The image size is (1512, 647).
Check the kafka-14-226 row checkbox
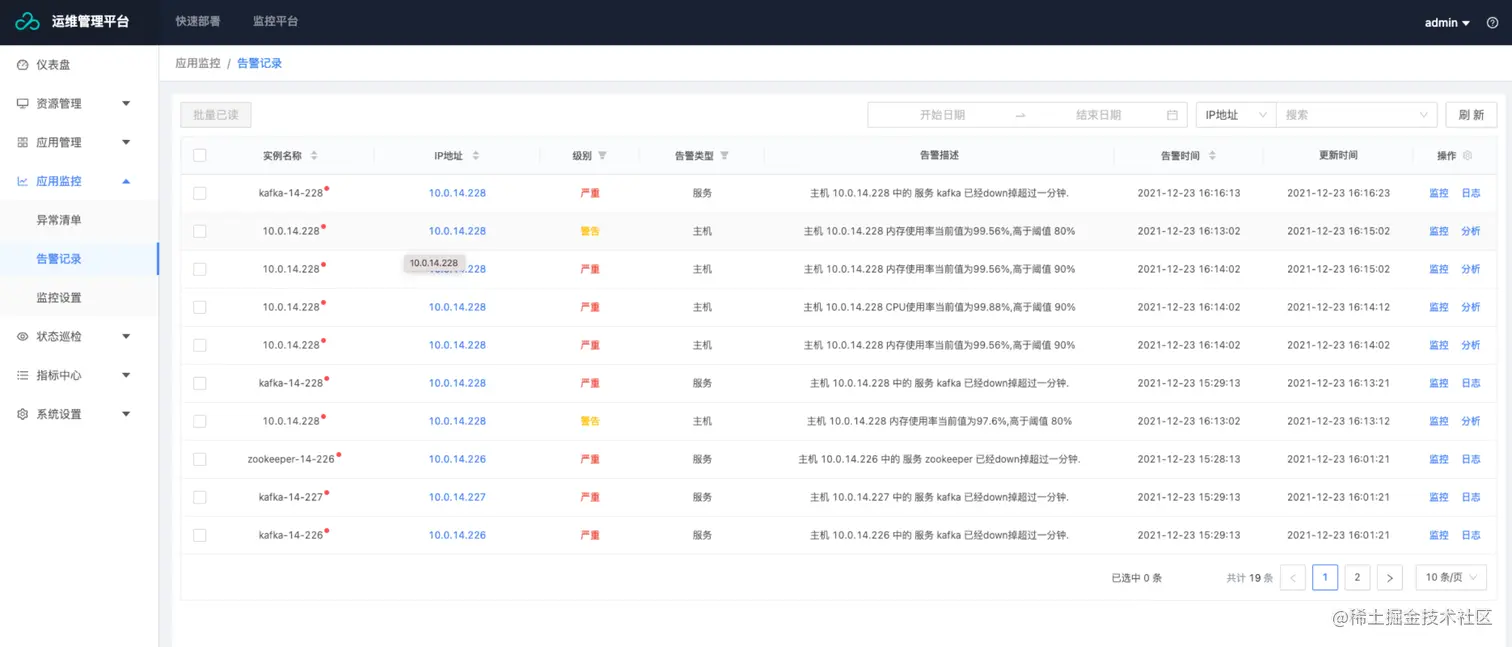(200, 535)
